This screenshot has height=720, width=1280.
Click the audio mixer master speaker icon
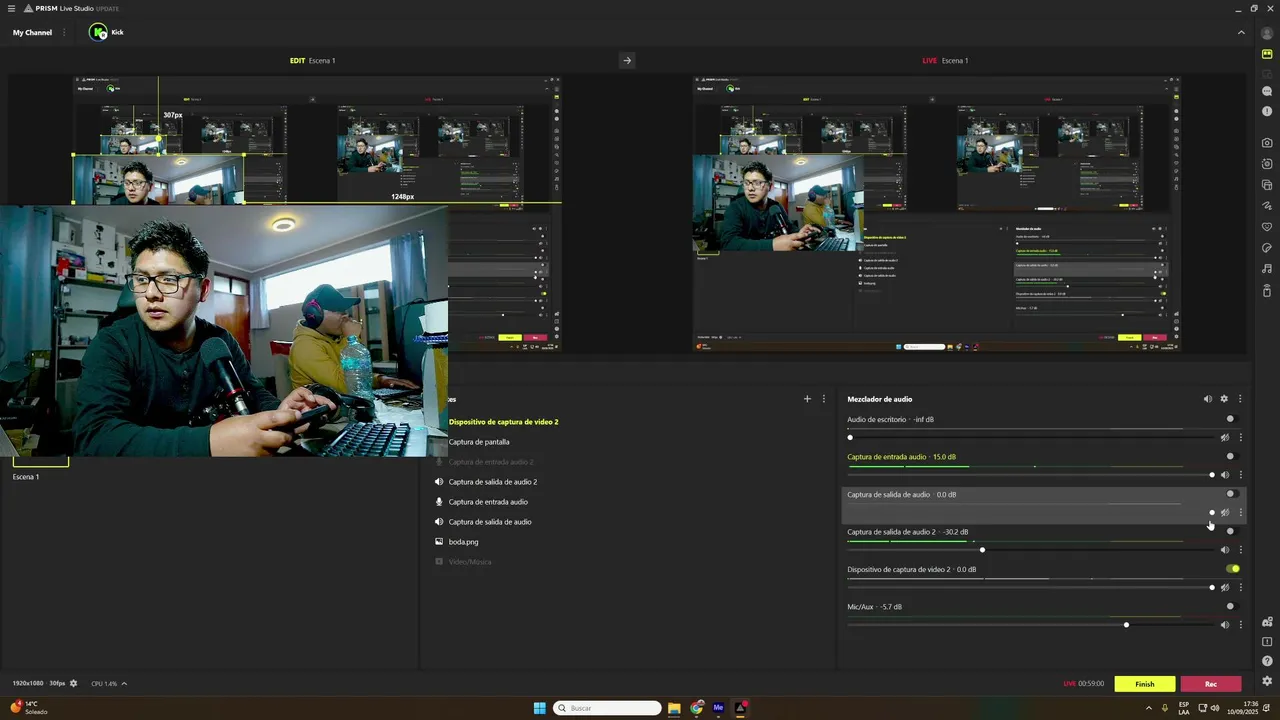1207,399
